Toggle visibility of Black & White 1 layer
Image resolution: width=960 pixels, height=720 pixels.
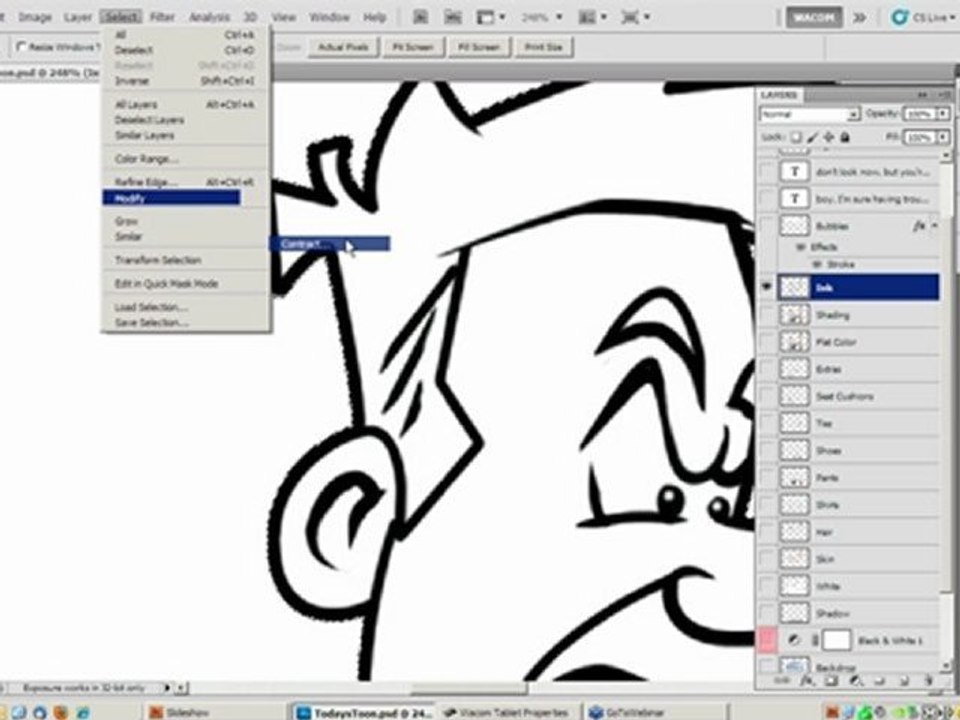click(767, 640)
